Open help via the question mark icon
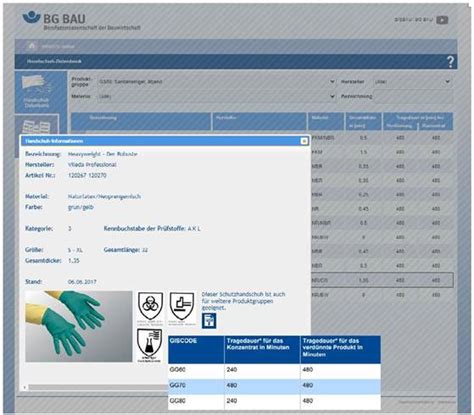The image size is (474, 415). click(450, 62)
